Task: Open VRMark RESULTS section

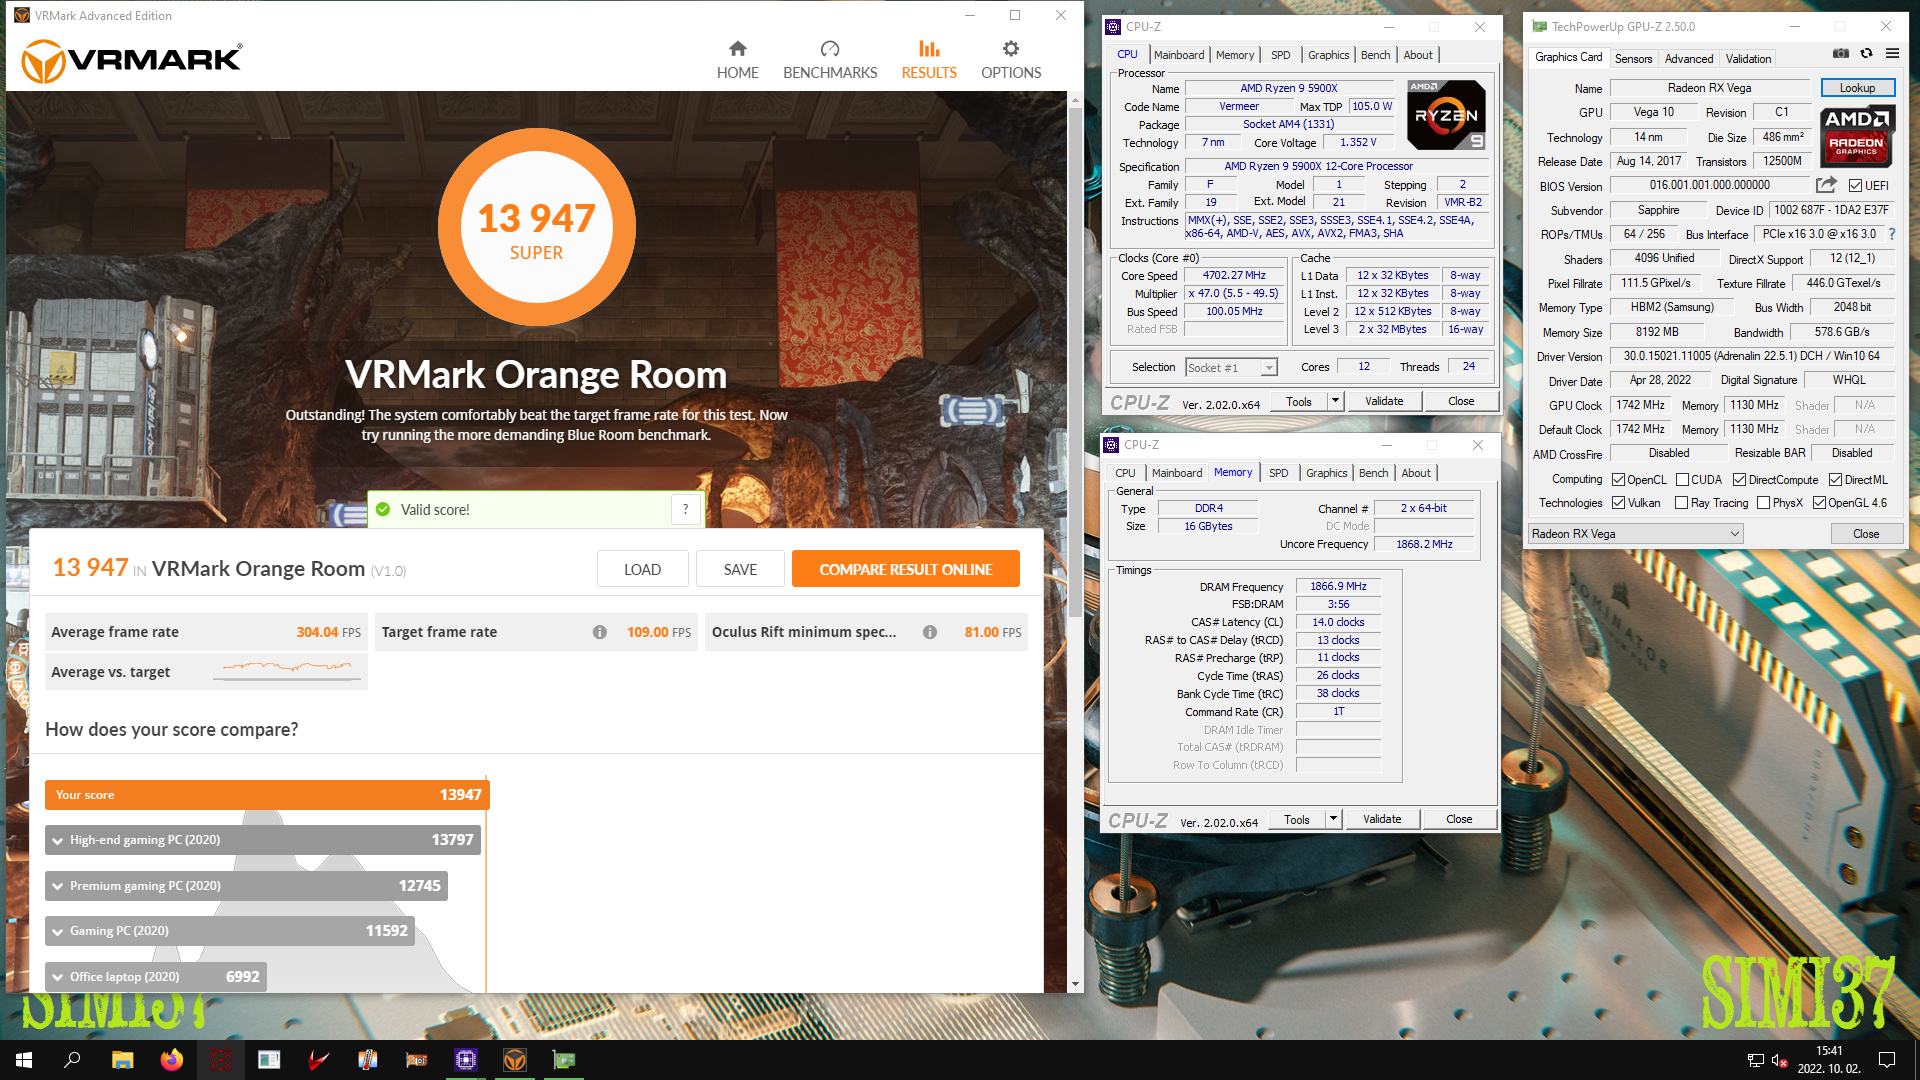Action: 929,60
